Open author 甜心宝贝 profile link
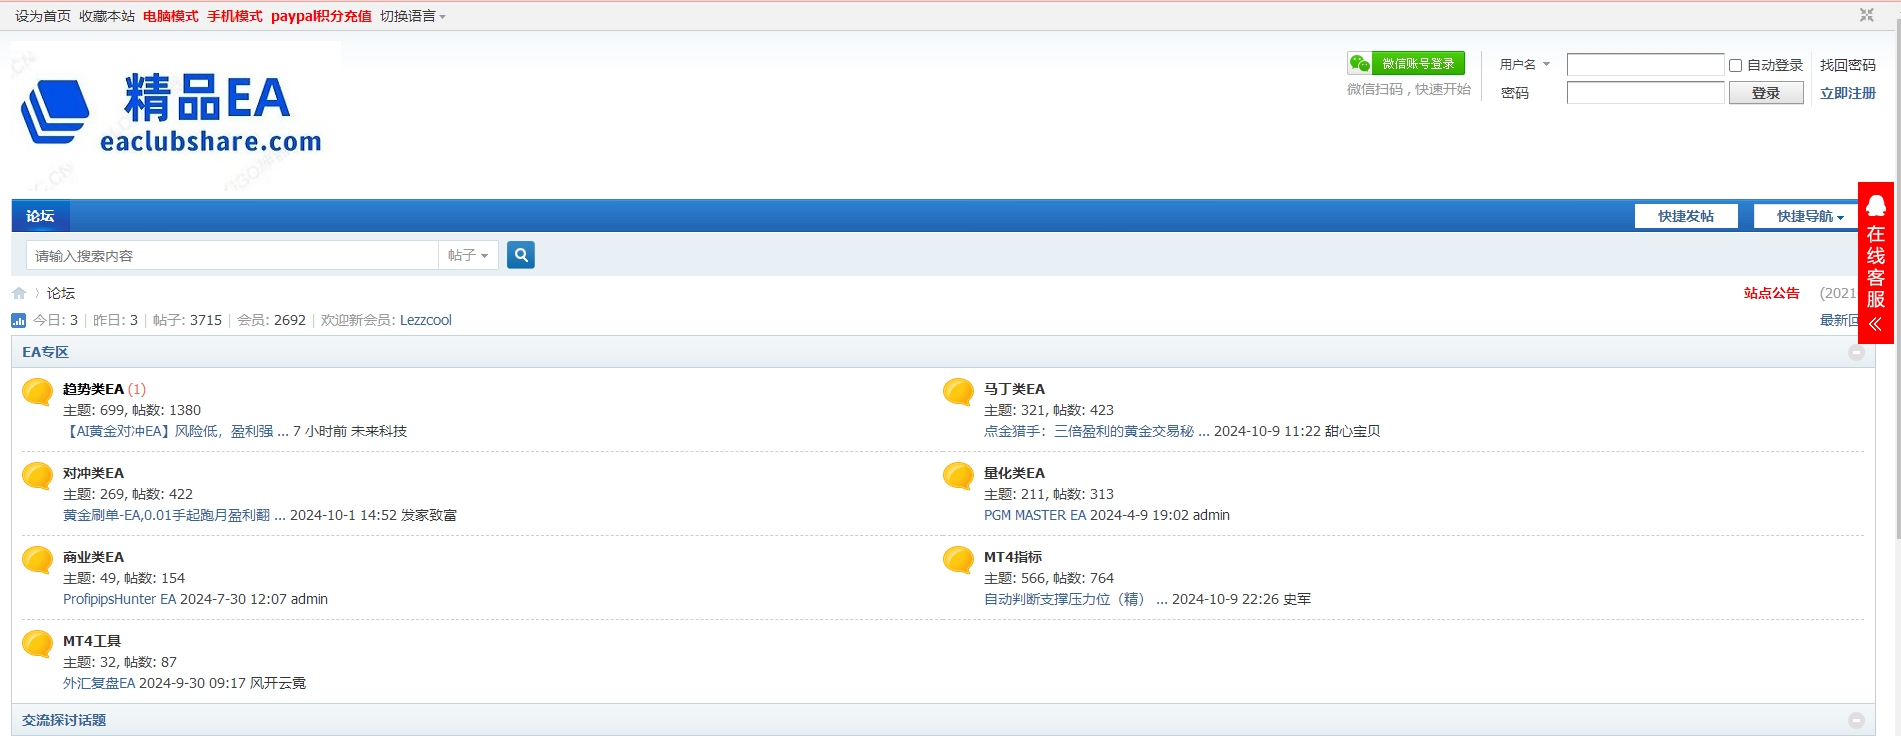The height and width of the screenshot is (736, 1901). coord(1353,431)
